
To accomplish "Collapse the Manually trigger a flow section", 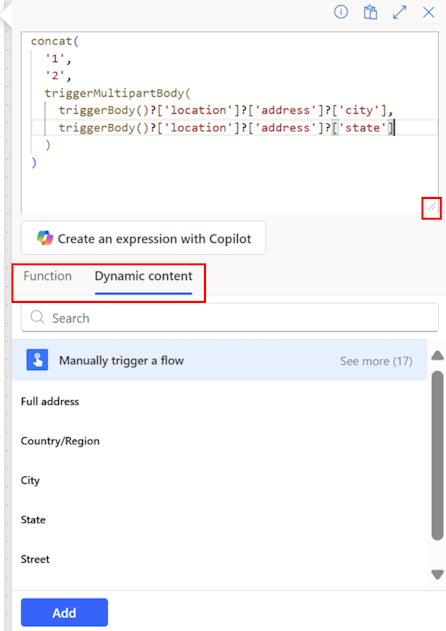I will click(x=219, y=360).
